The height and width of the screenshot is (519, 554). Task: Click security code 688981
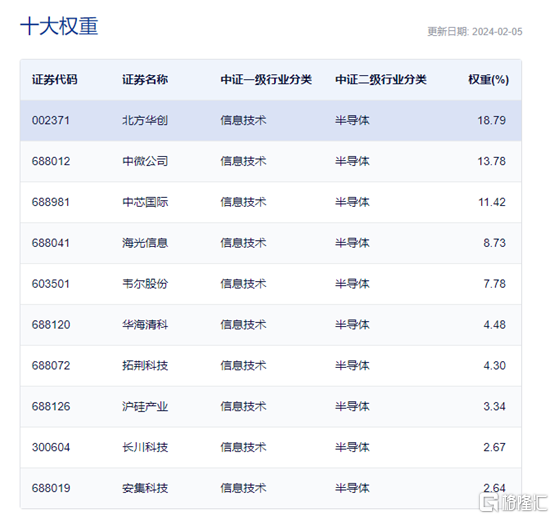pyautogui.click(x=51, y=202)
